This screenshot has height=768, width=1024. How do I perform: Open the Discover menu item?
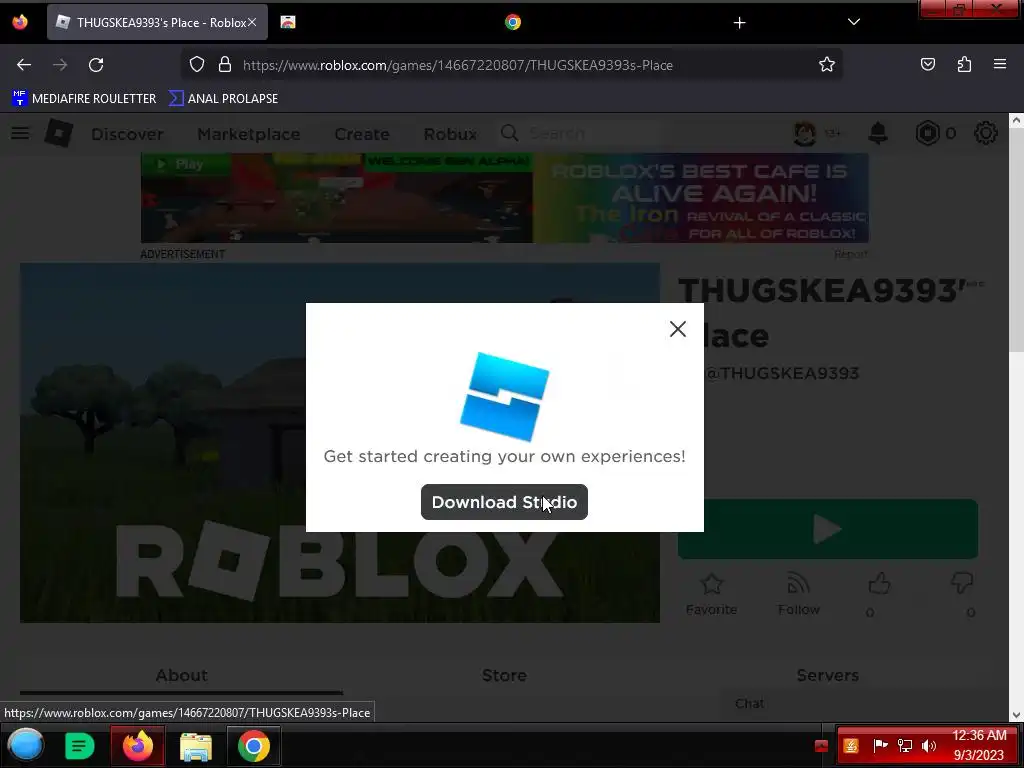click(x=127, y=134)
